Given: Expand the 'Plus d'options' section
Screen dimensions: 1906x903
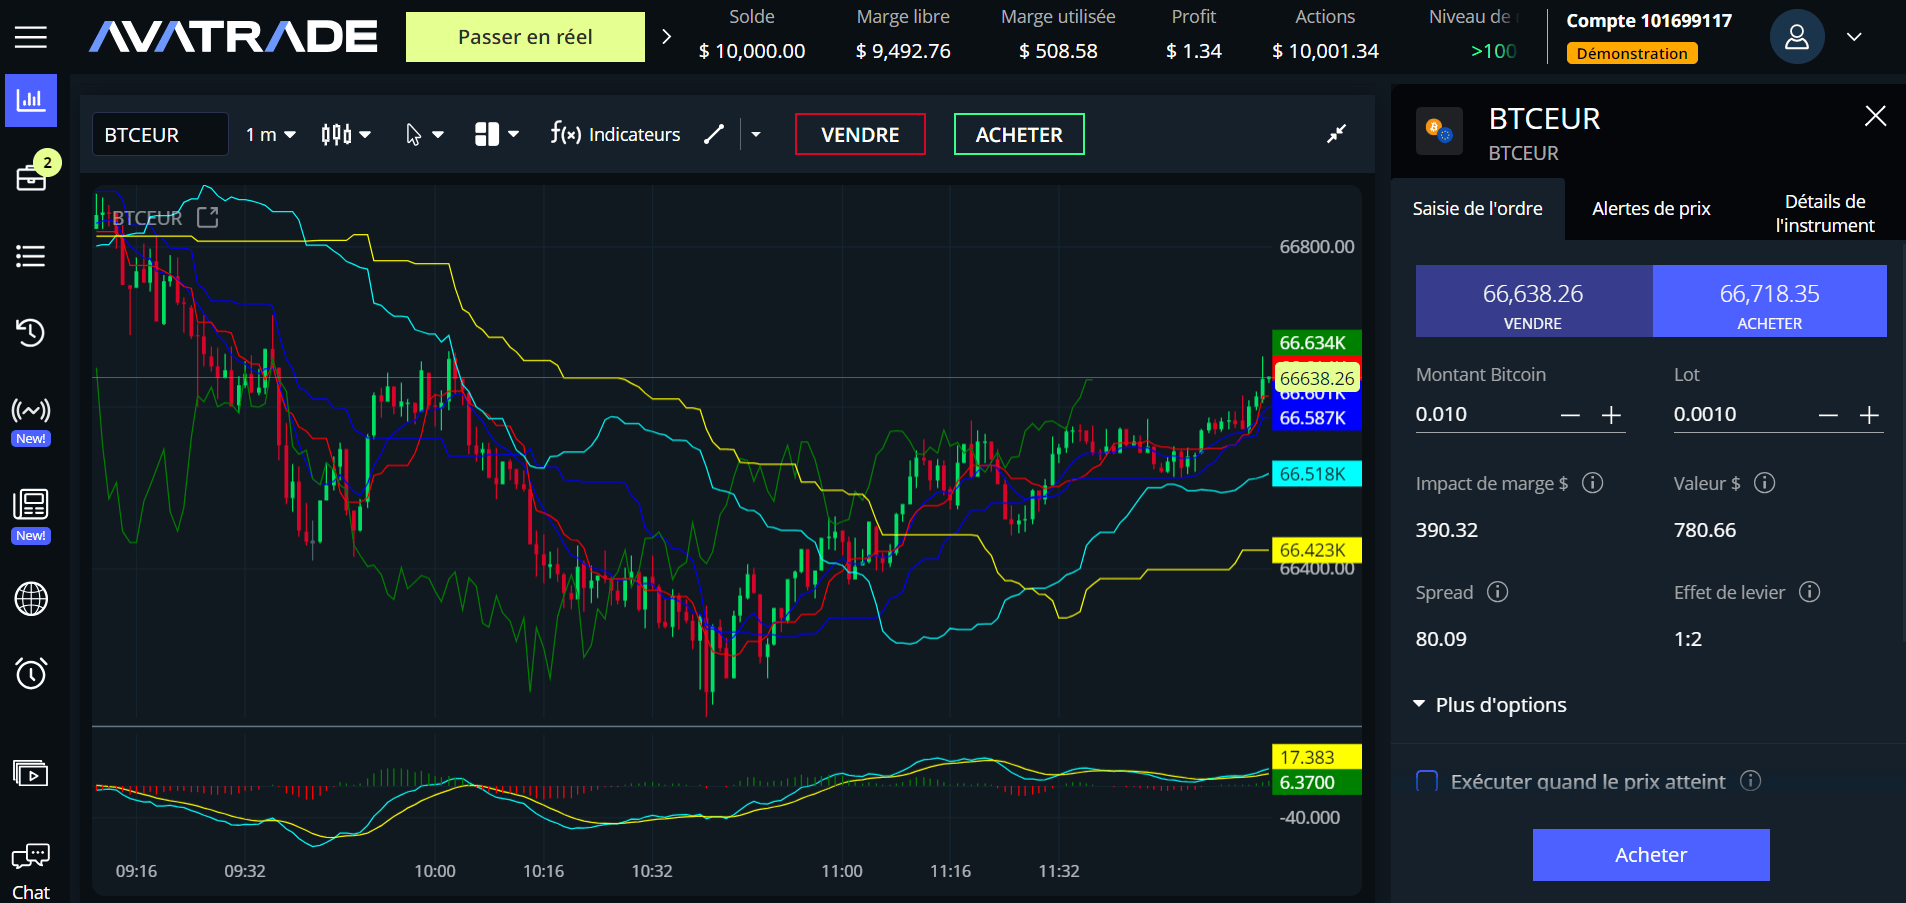Looking at the screenshot, I should [x=1491, y=705].
